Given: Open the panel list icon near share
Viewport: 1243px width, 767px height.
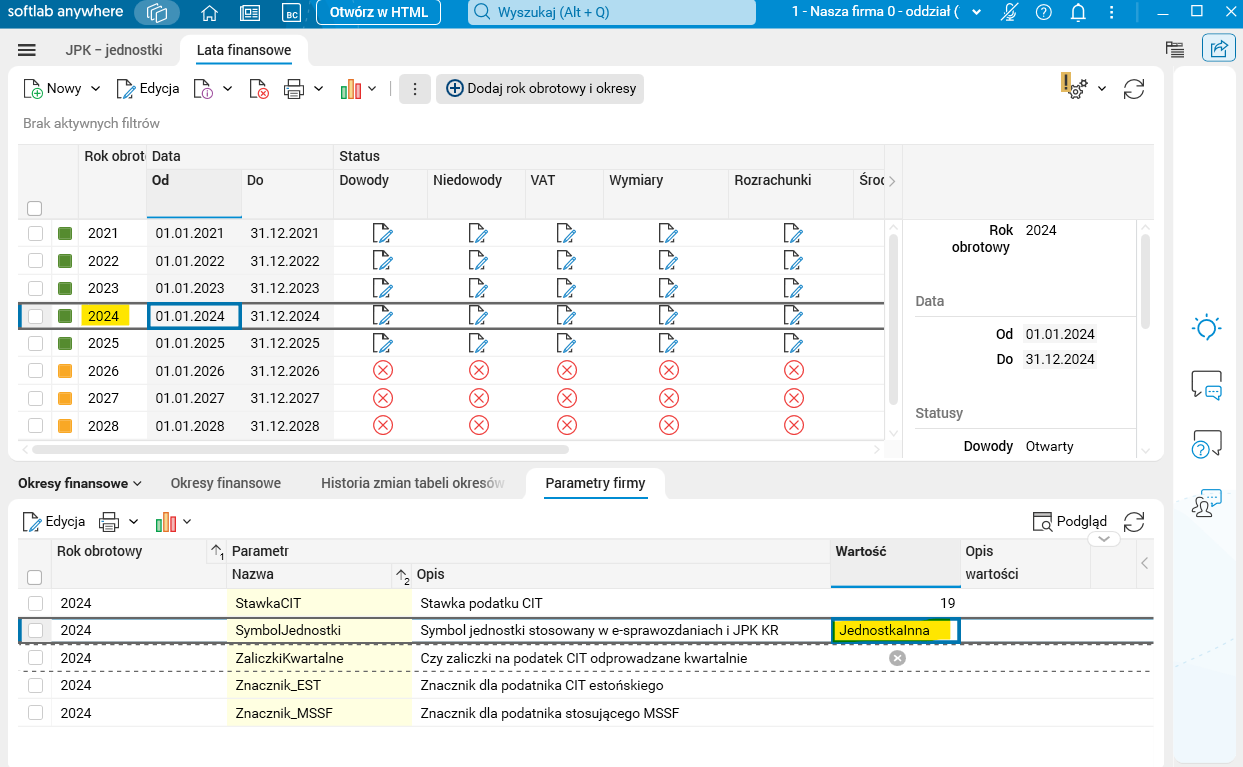Looking at the screenshot, I should pyautogui.click(x=1175, y=49).
